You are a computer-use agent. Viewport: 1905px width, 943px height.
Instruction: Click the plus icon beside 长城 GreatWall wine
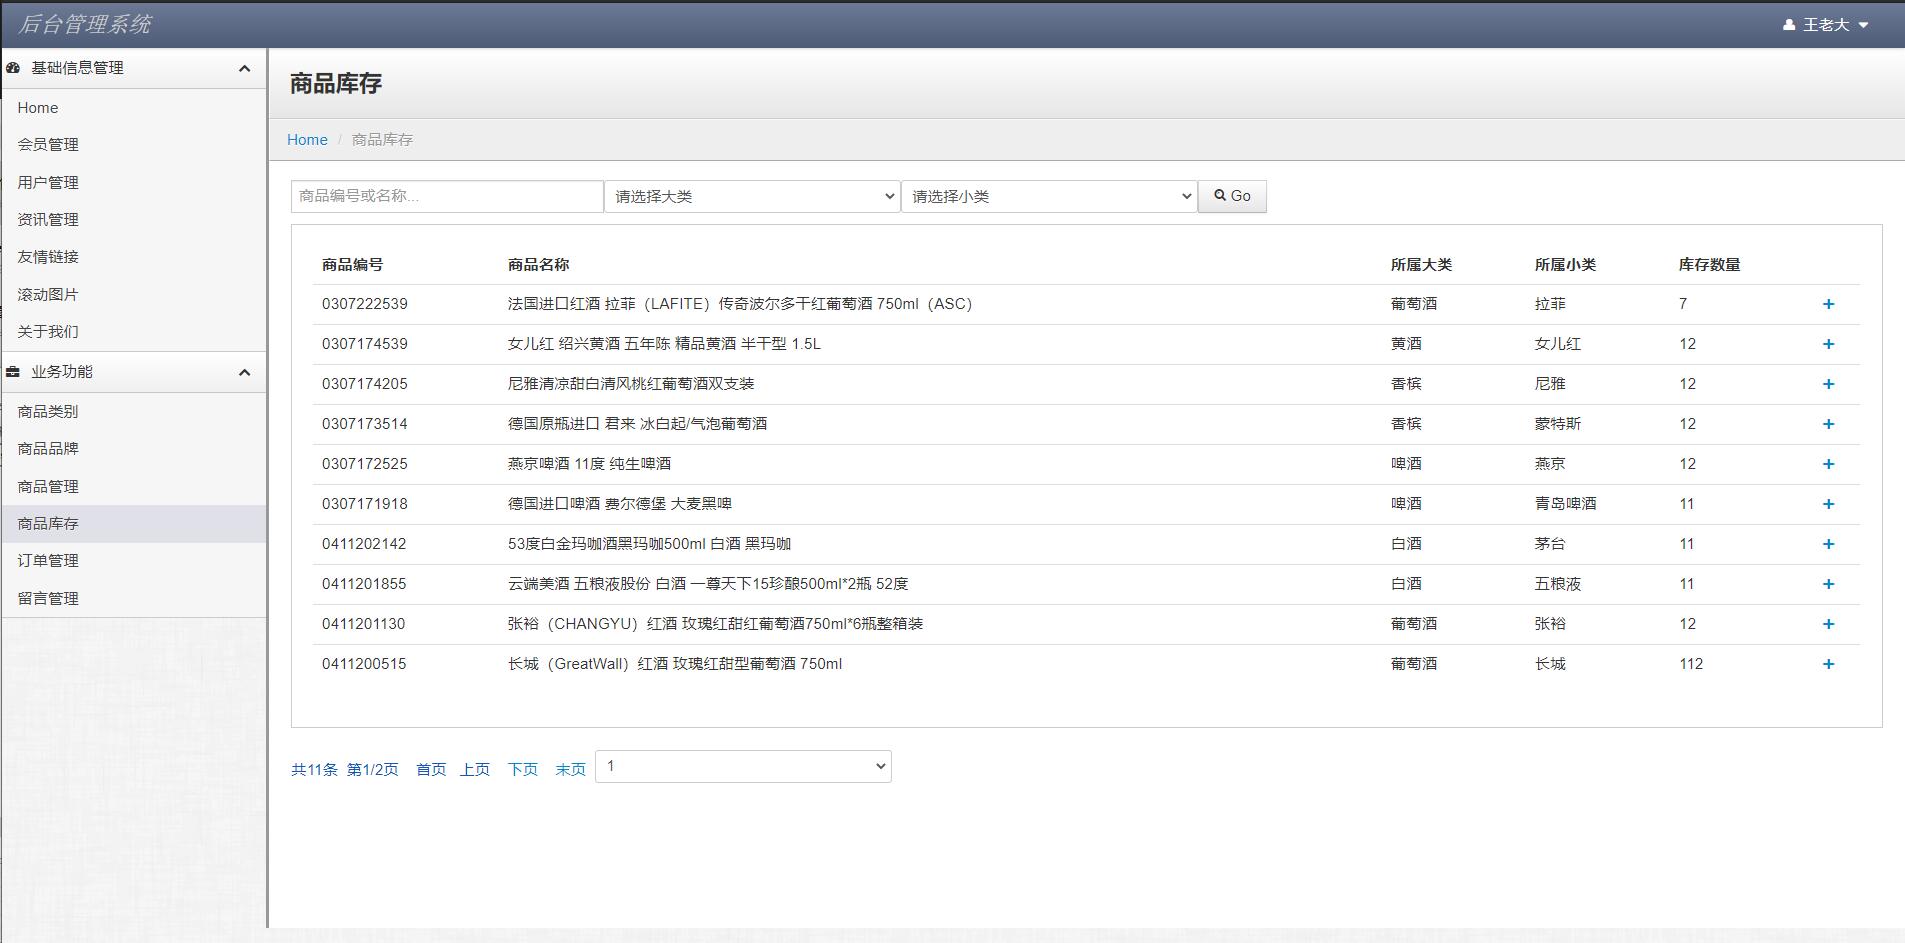pos(1829,664)
